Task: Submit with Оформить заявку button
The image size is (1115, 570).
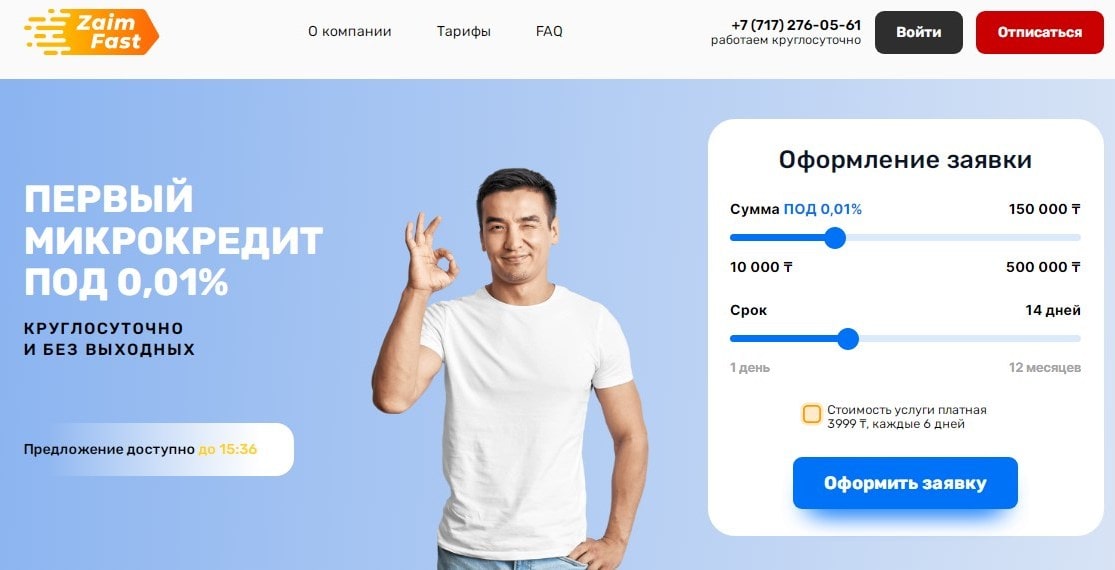Action: point(905,483)
